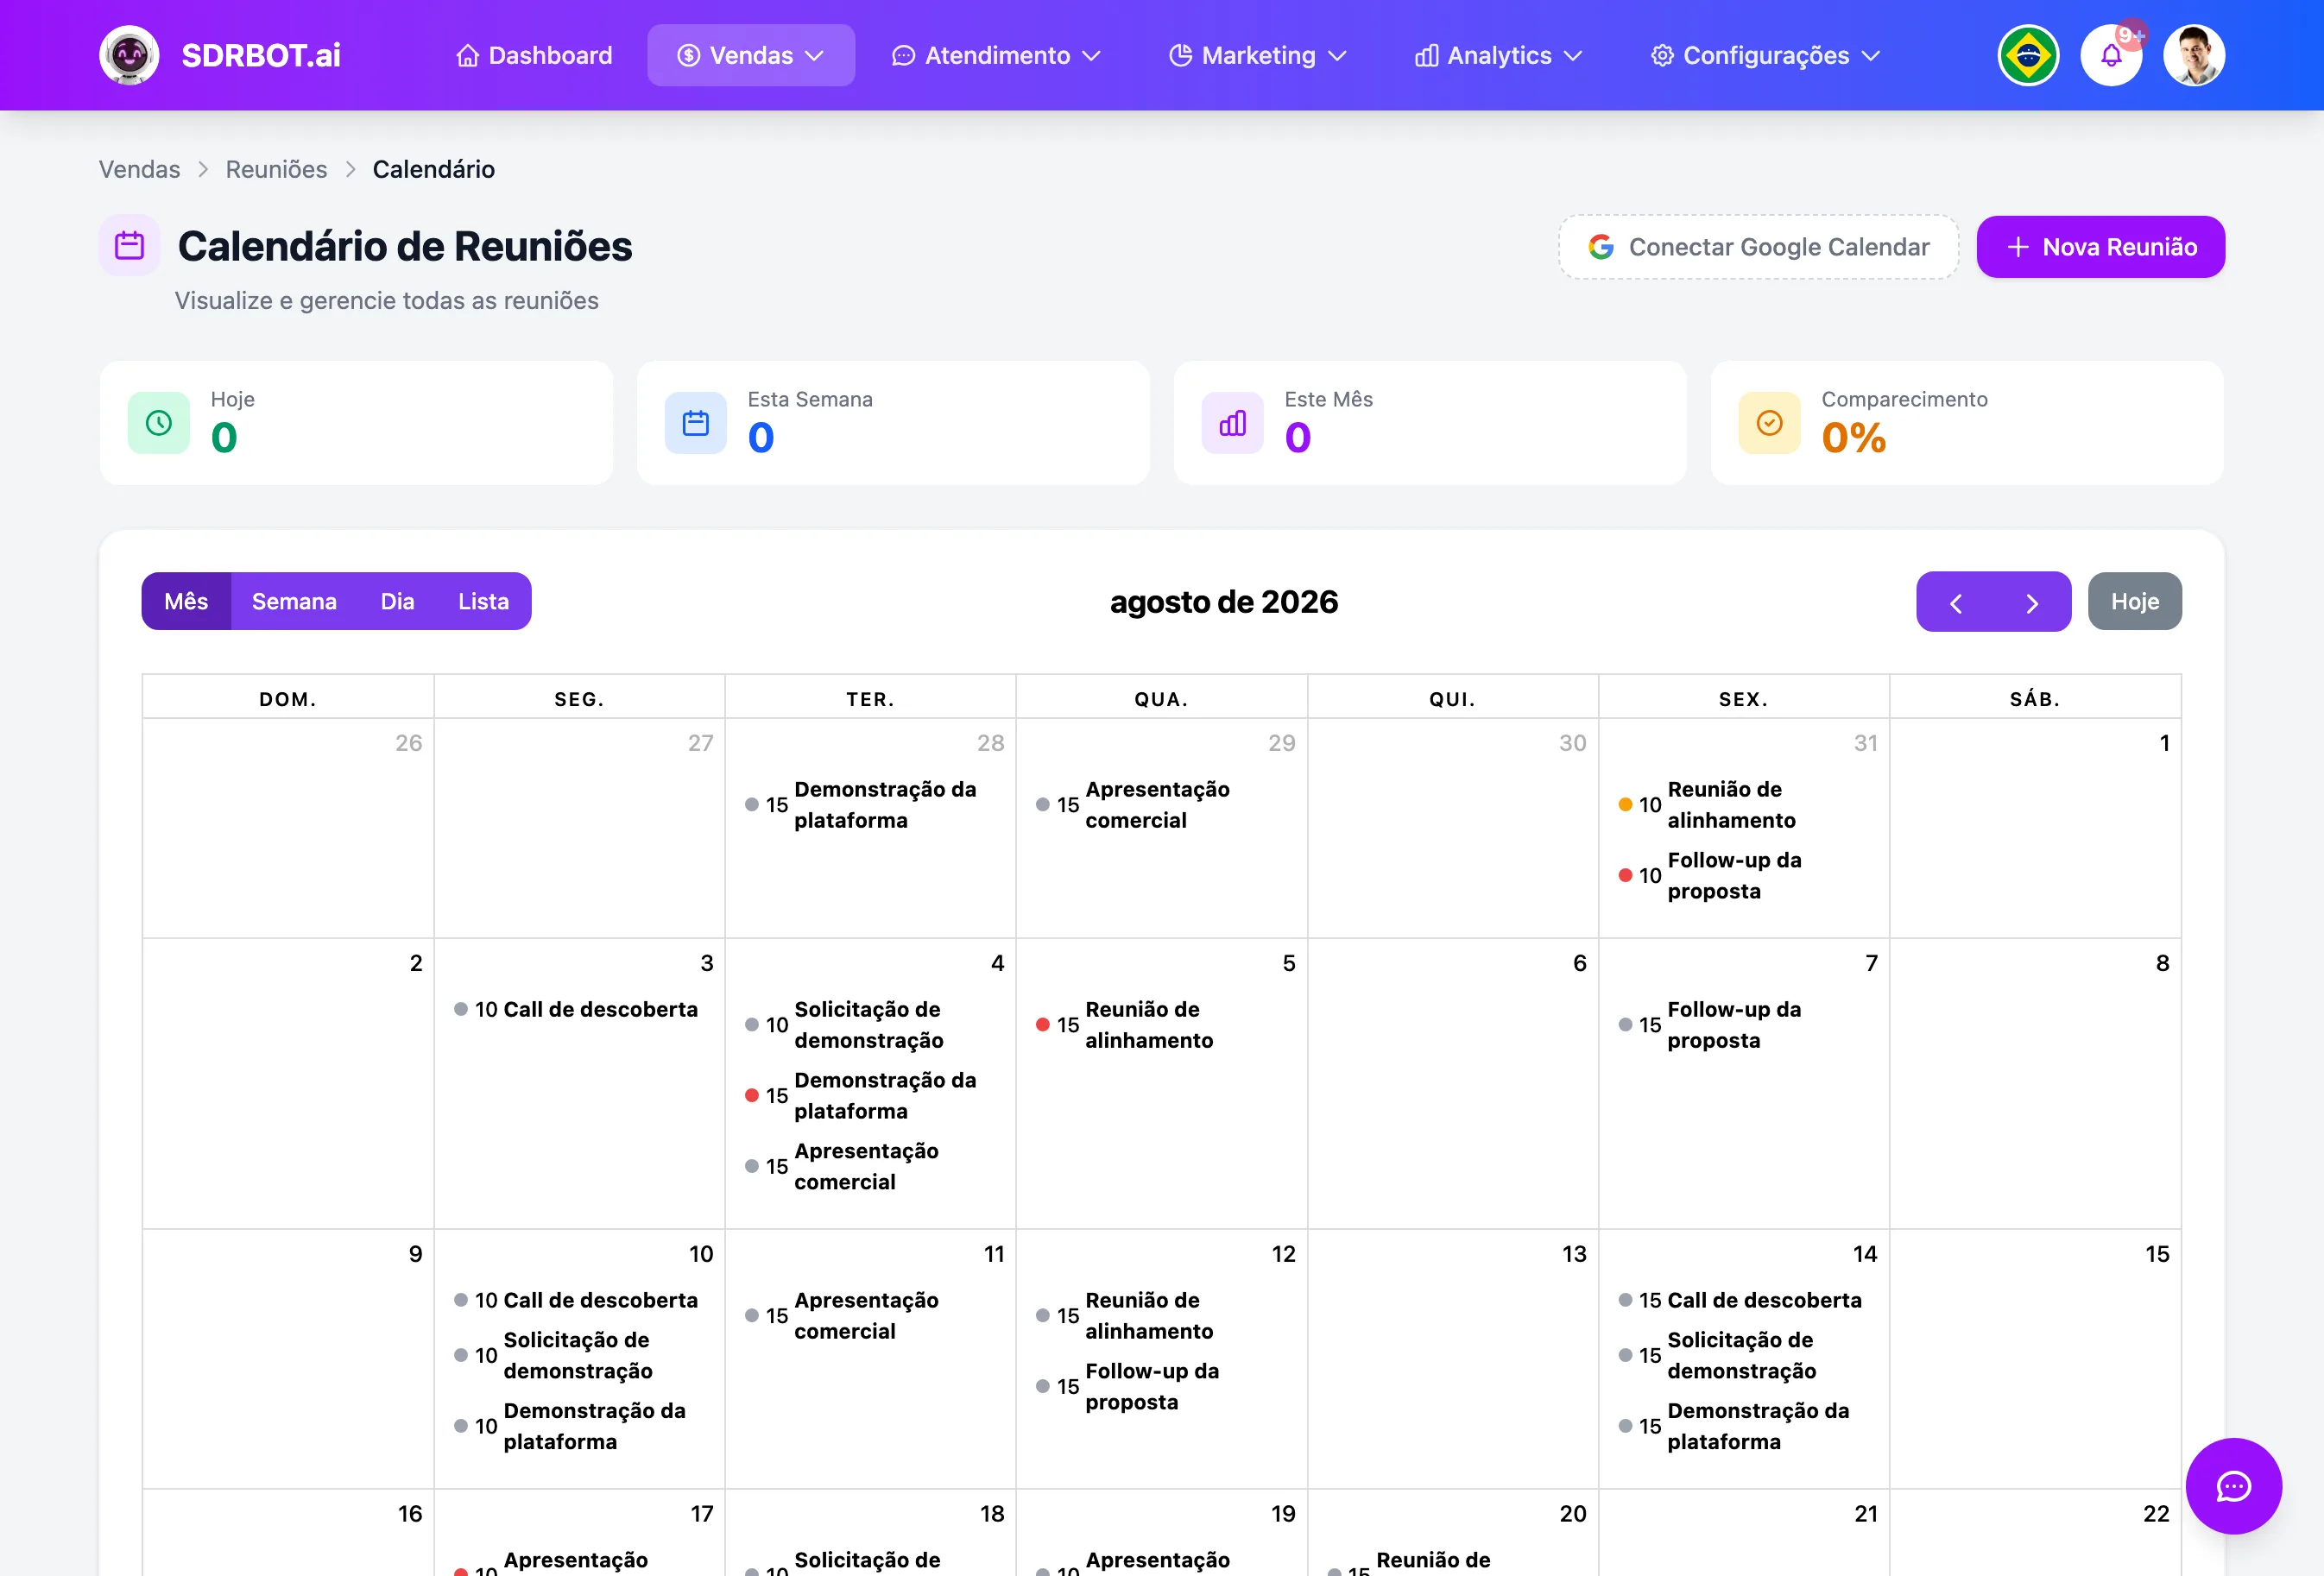
Task: Open Demonstração da plataforma event on day 14
Action: click(1743, 1427)
